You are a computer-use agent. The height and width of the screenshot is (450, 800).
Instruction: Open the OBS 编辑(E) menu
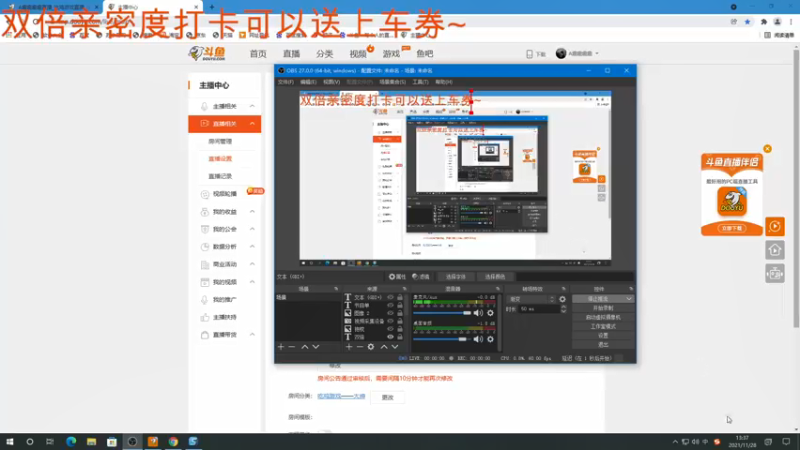[308, 82]
